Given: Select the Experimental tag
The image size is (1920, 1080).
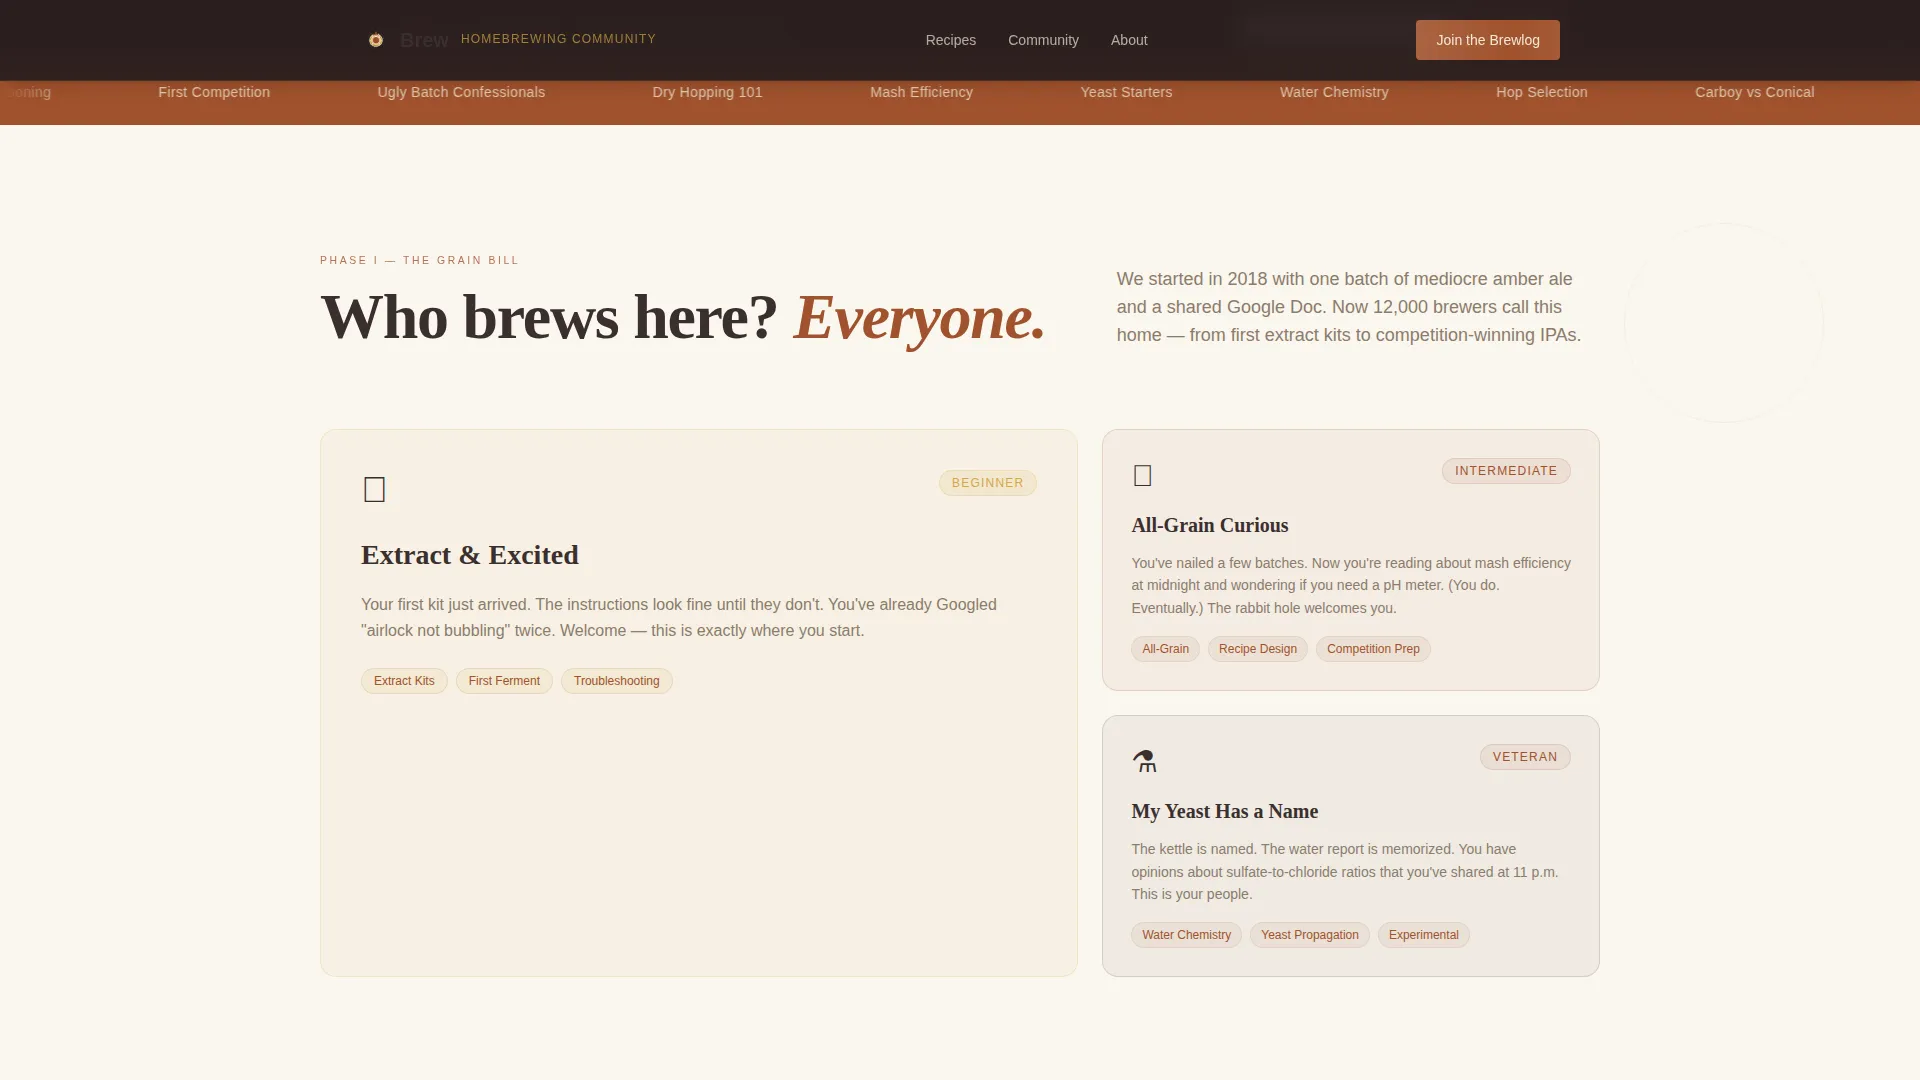Looking at the screenshot, I should pos(1423,935).
